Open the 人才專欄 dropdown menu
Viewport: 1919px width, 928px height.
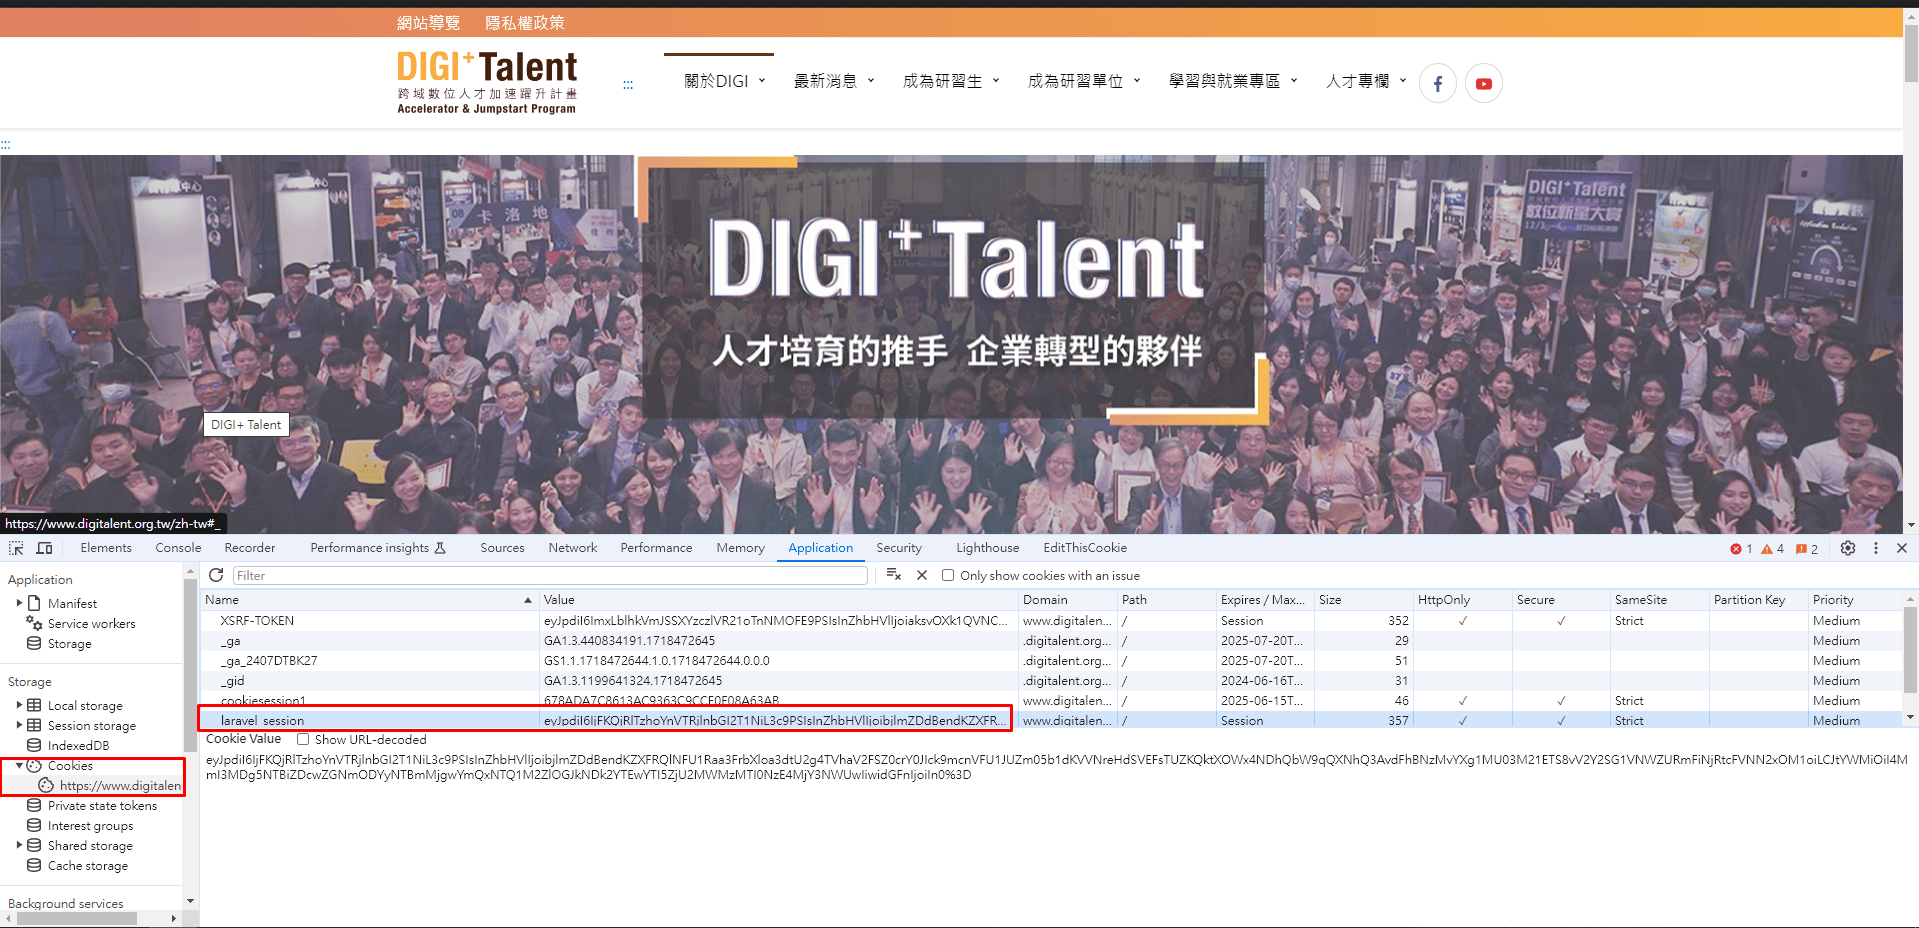[x=1366, y=81]
